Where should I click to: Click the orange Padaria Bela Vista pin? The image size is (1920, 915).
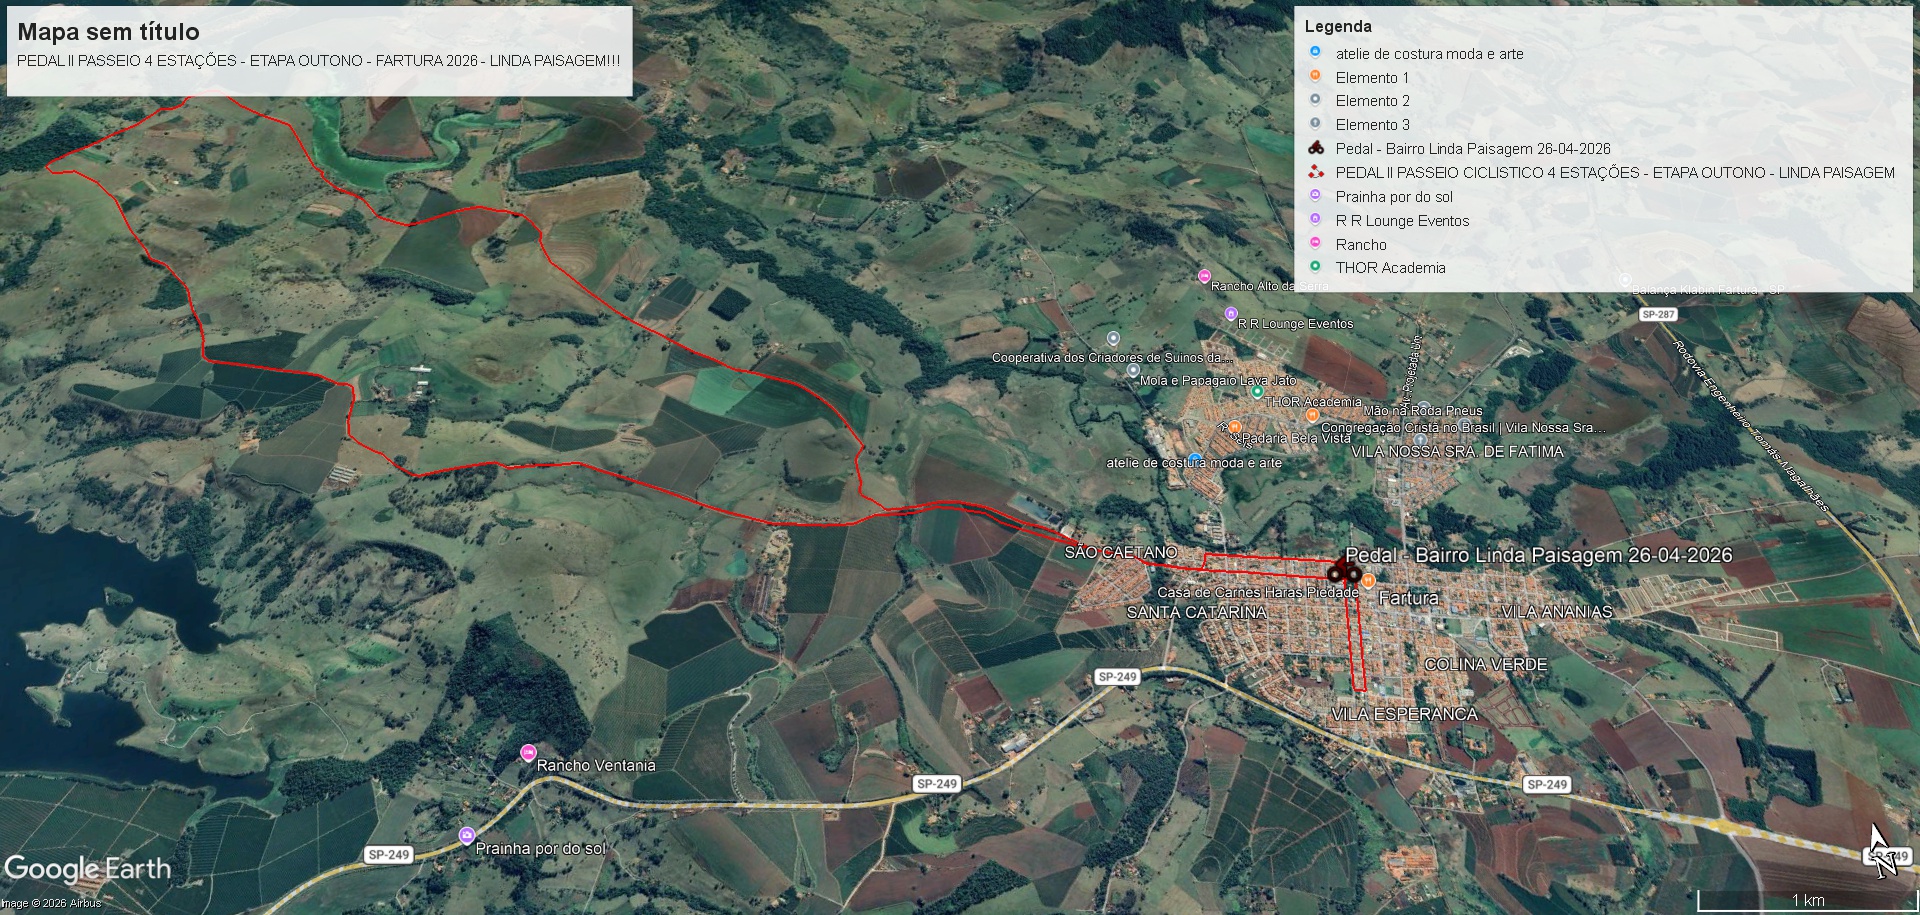coord(1235,428)
